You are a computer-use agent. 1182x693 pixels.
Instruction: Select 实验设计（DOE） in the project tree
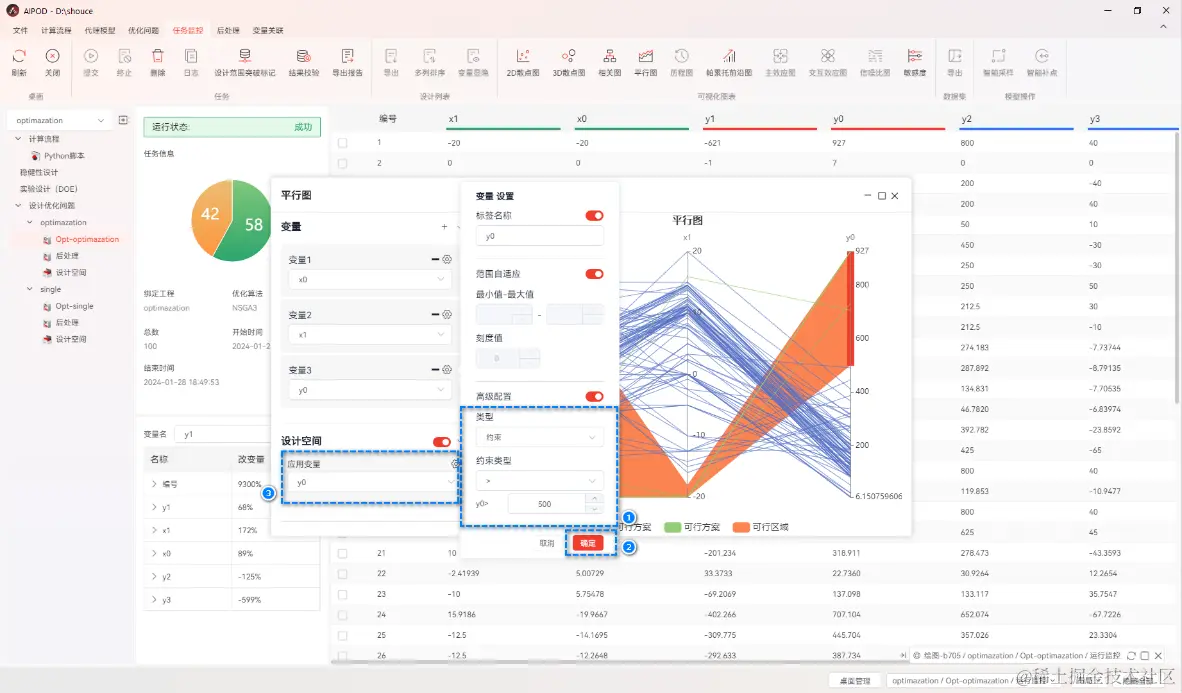pos(48,189)
